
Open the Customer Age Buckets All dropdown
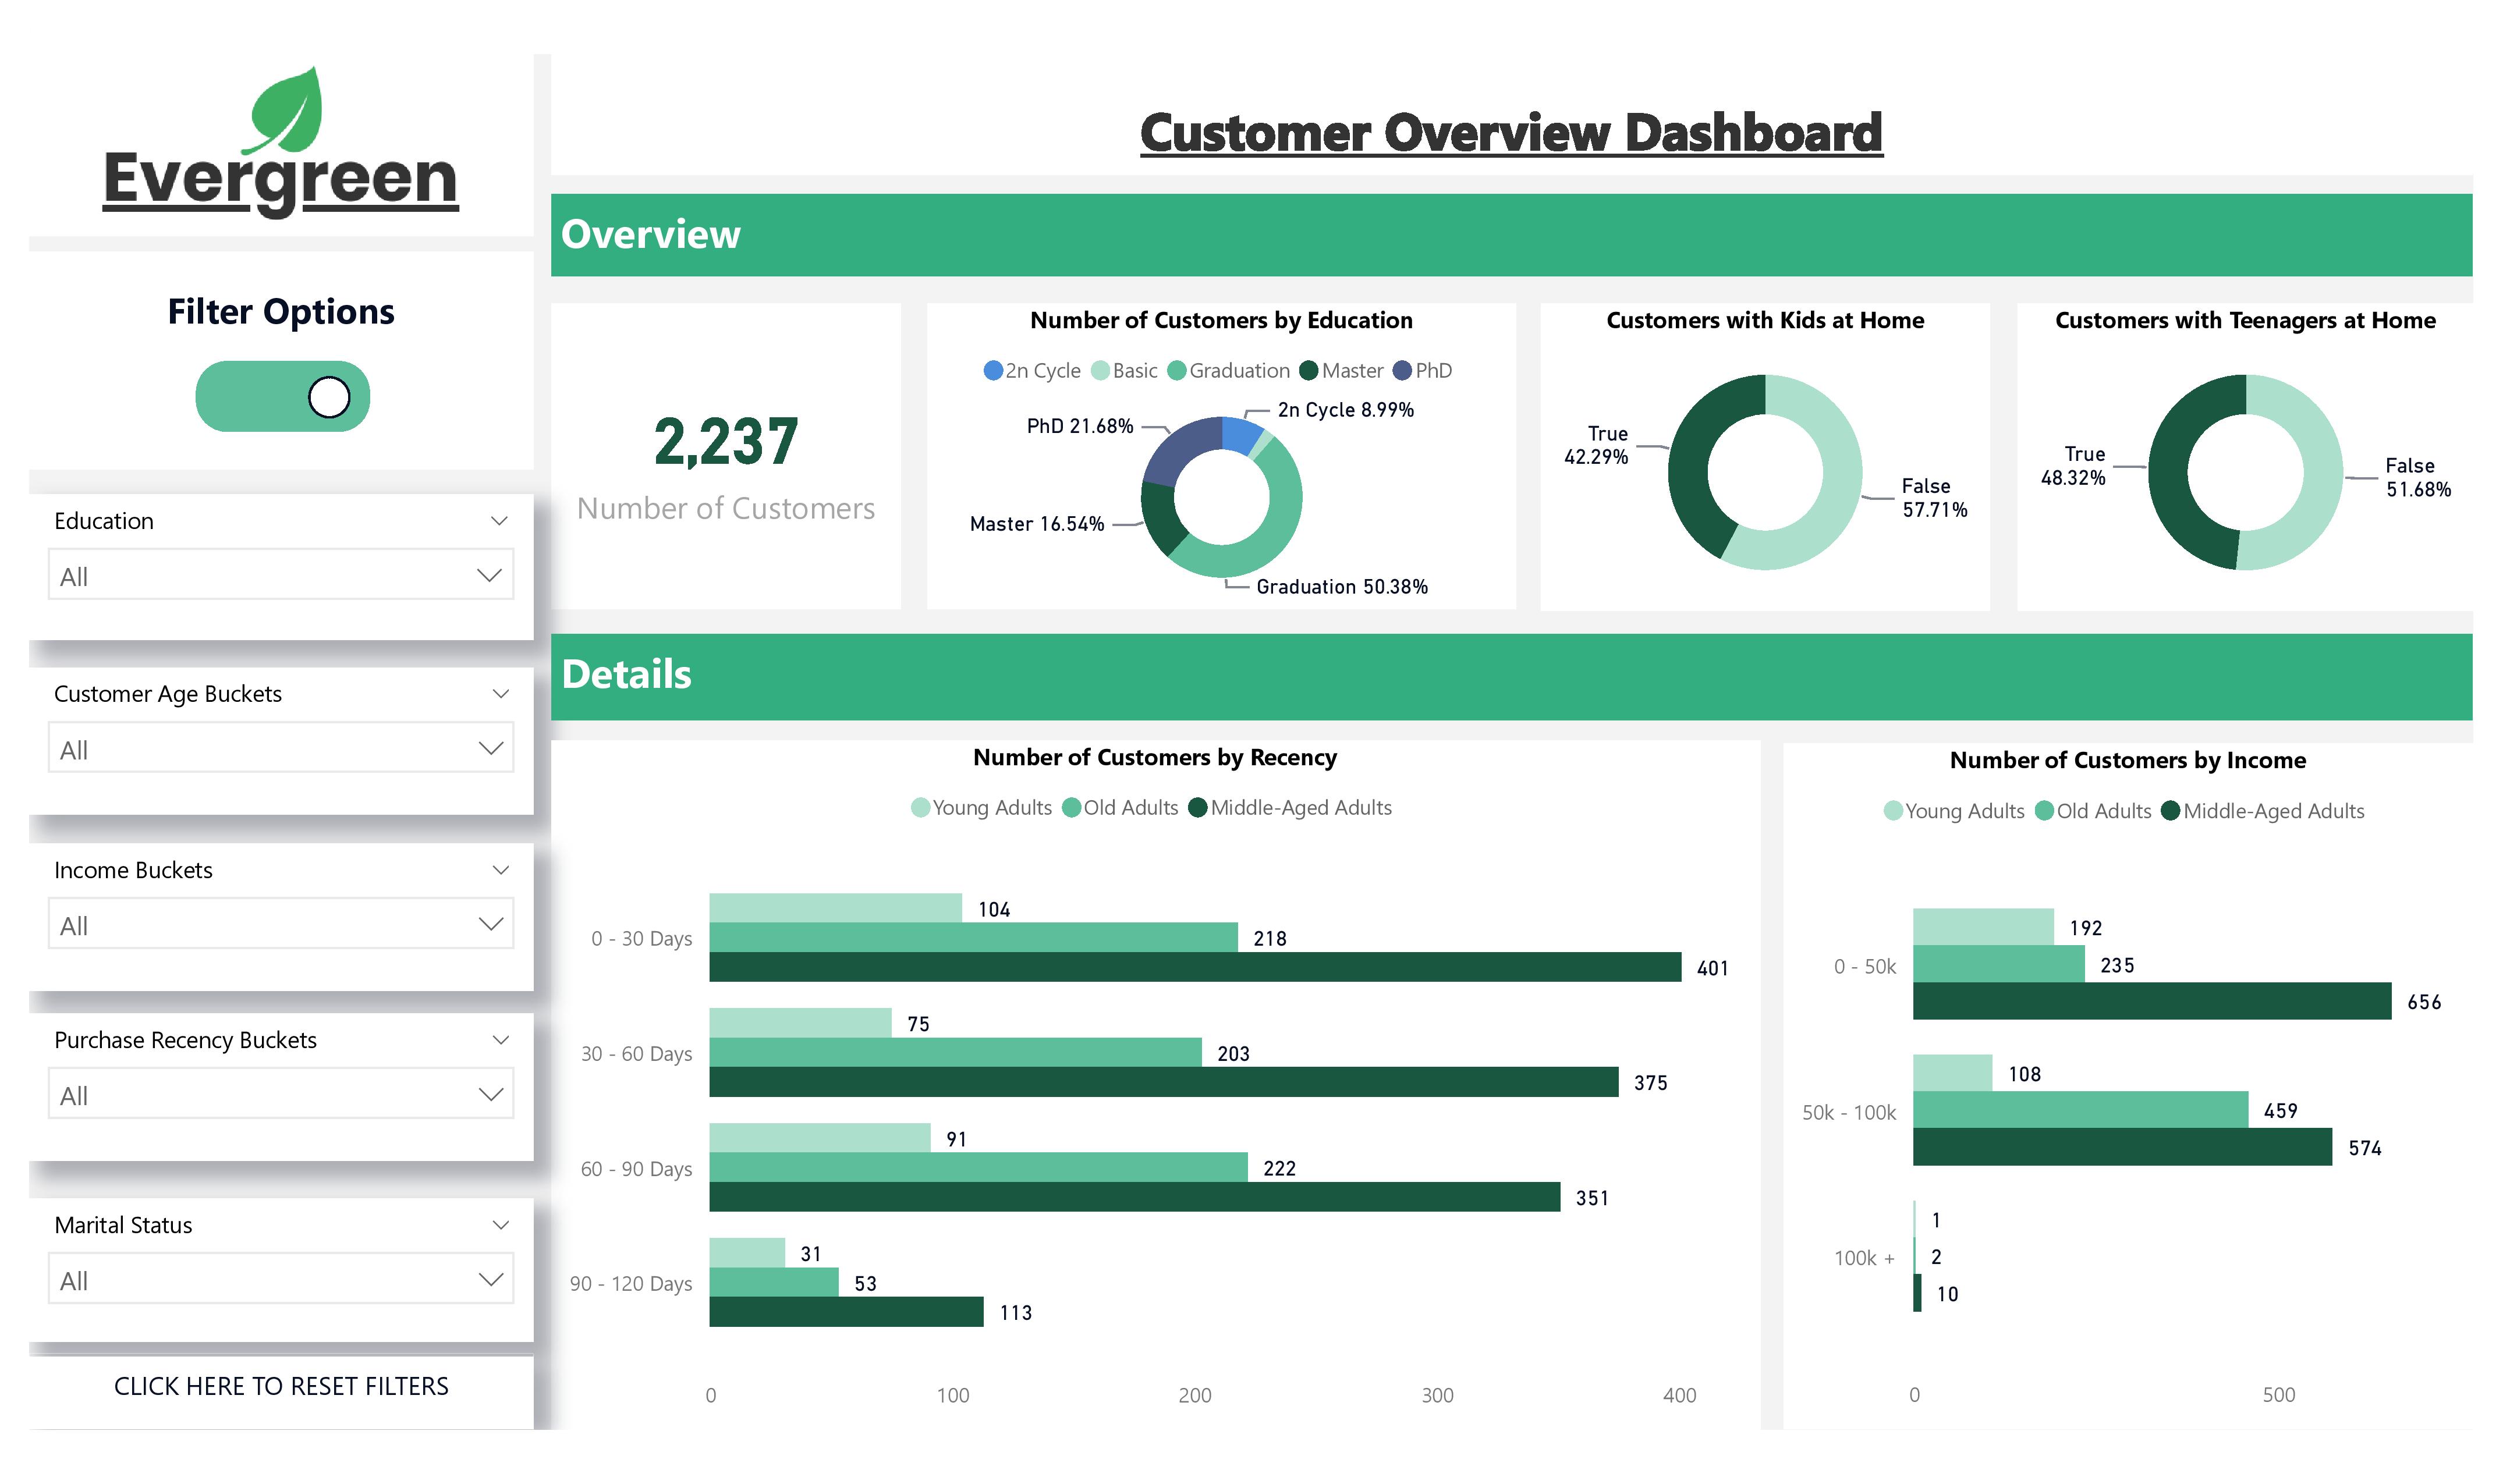pos(281,748)
